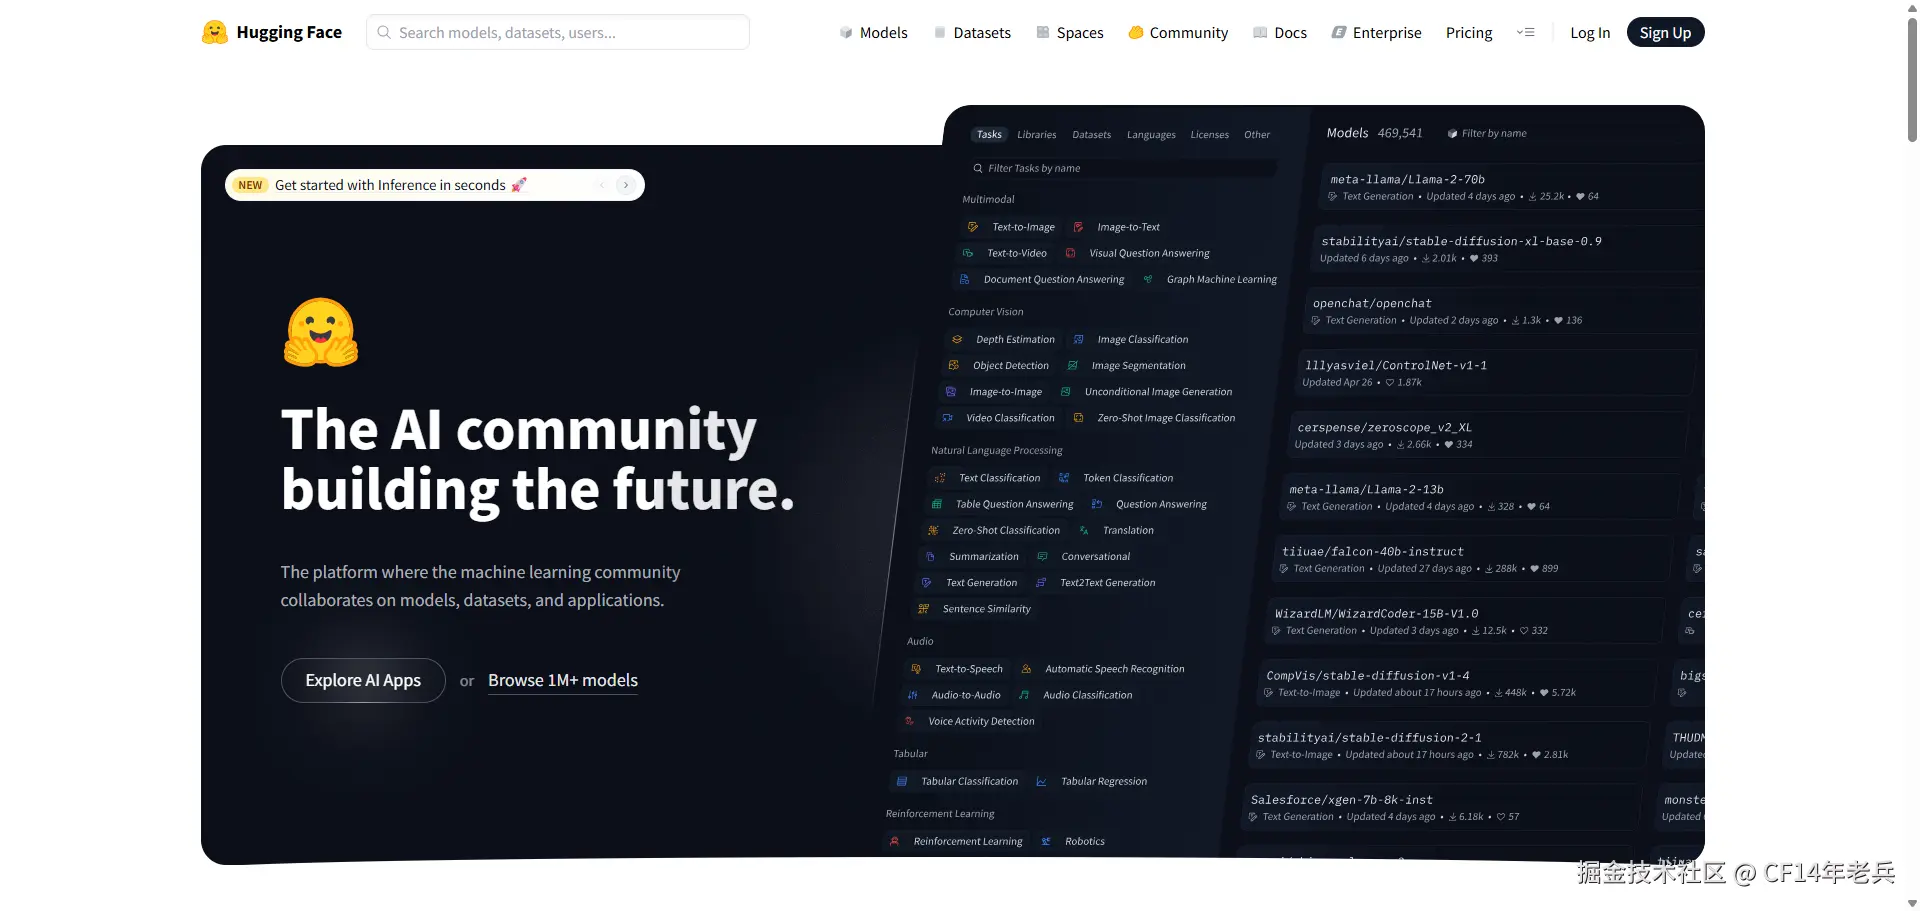
Task: Open the WizardLM/WizardCoder-15B-V1.0 model card
Action: [1463, 621]
